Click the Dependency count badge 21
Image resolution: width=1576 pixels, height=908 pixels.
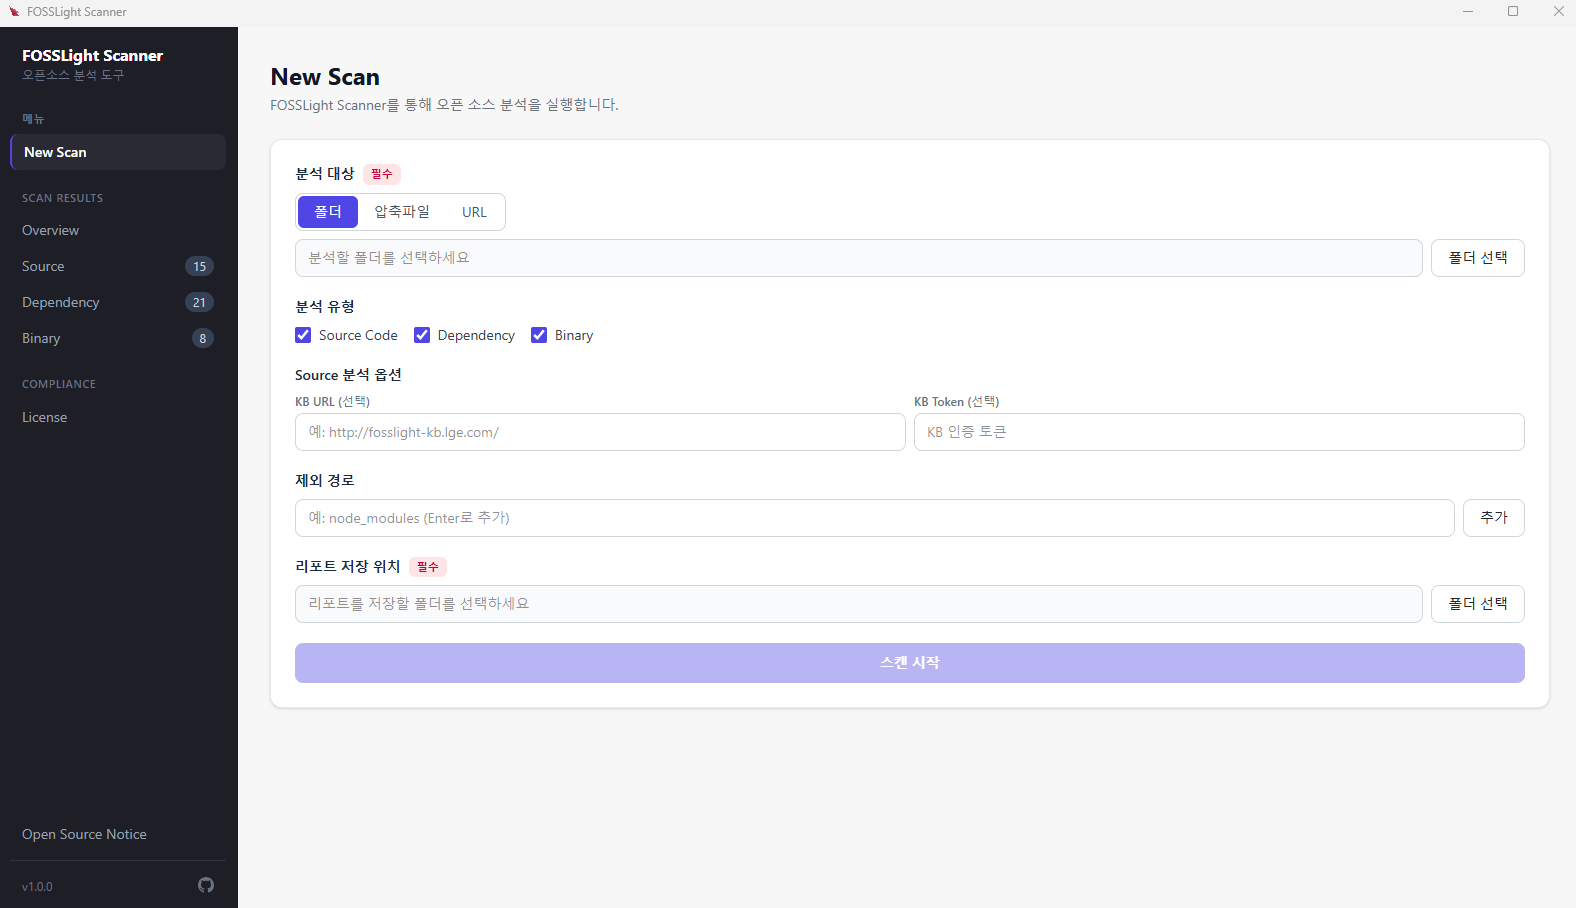click(x=200, y=302)
